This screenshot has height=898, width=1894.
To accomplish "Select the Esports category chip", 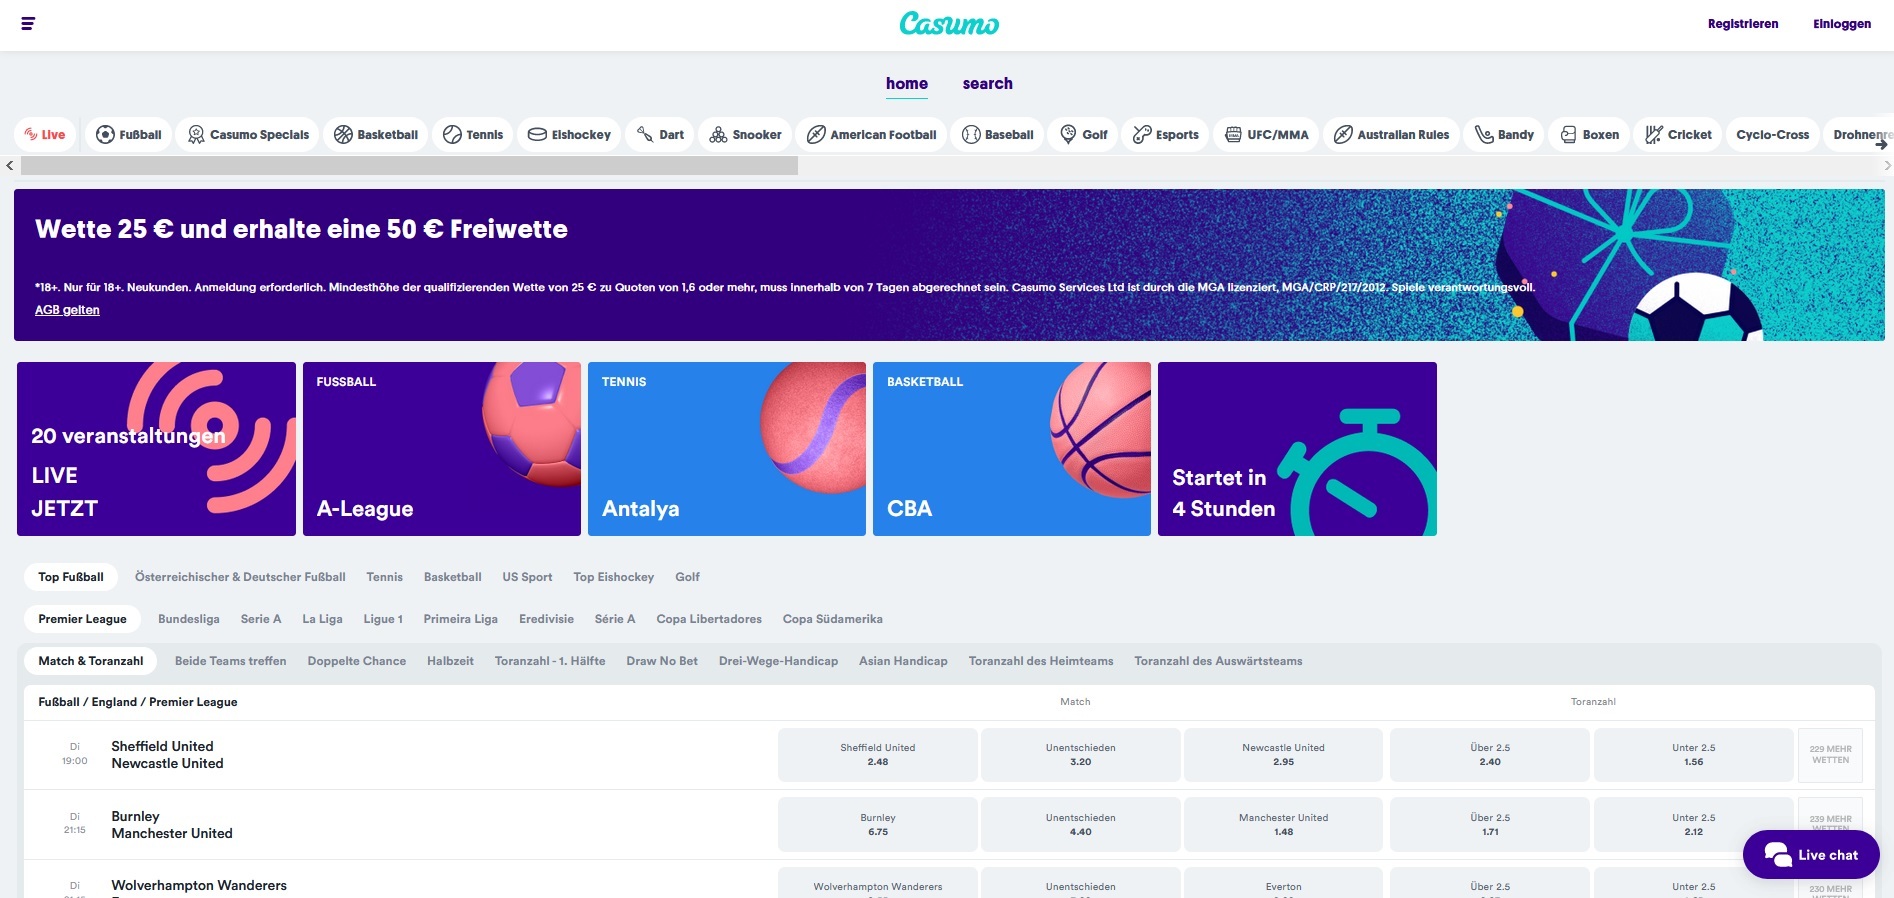I will point(1165,135).
